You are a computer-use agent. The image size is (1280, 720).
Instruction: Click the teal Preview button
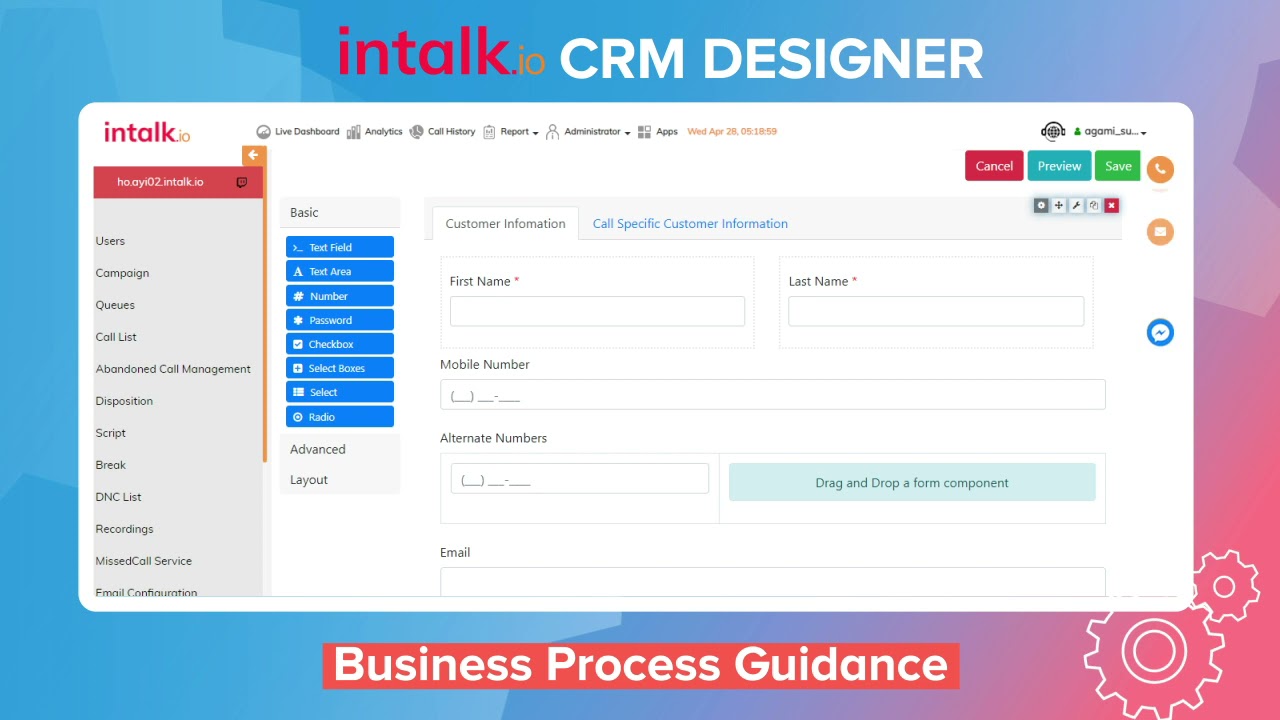[1059, 166]
